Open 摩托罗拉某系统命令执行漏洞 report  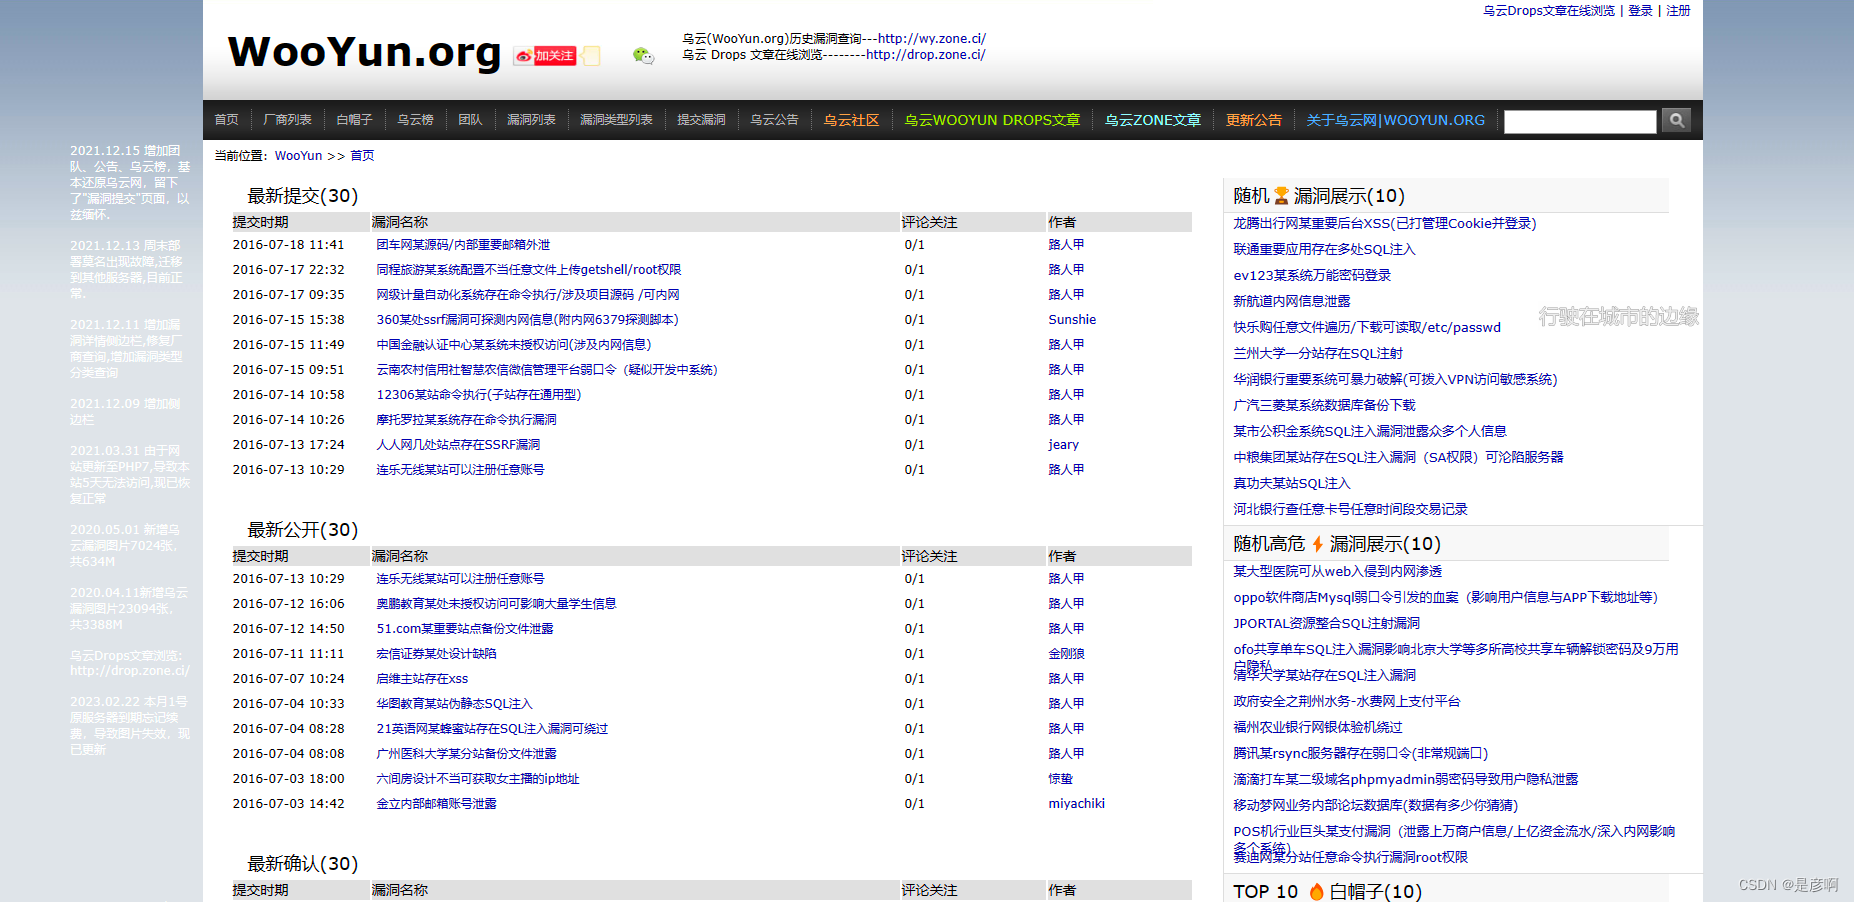click(467, 420)
